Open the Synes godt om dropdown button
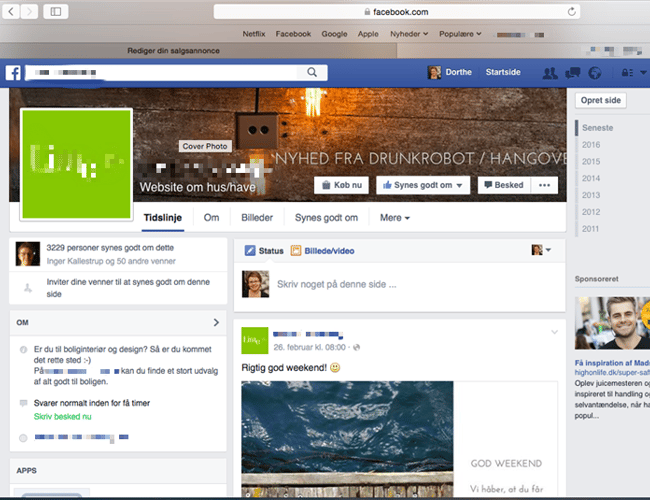The image size is (650, 500). (x=423, y=185)
